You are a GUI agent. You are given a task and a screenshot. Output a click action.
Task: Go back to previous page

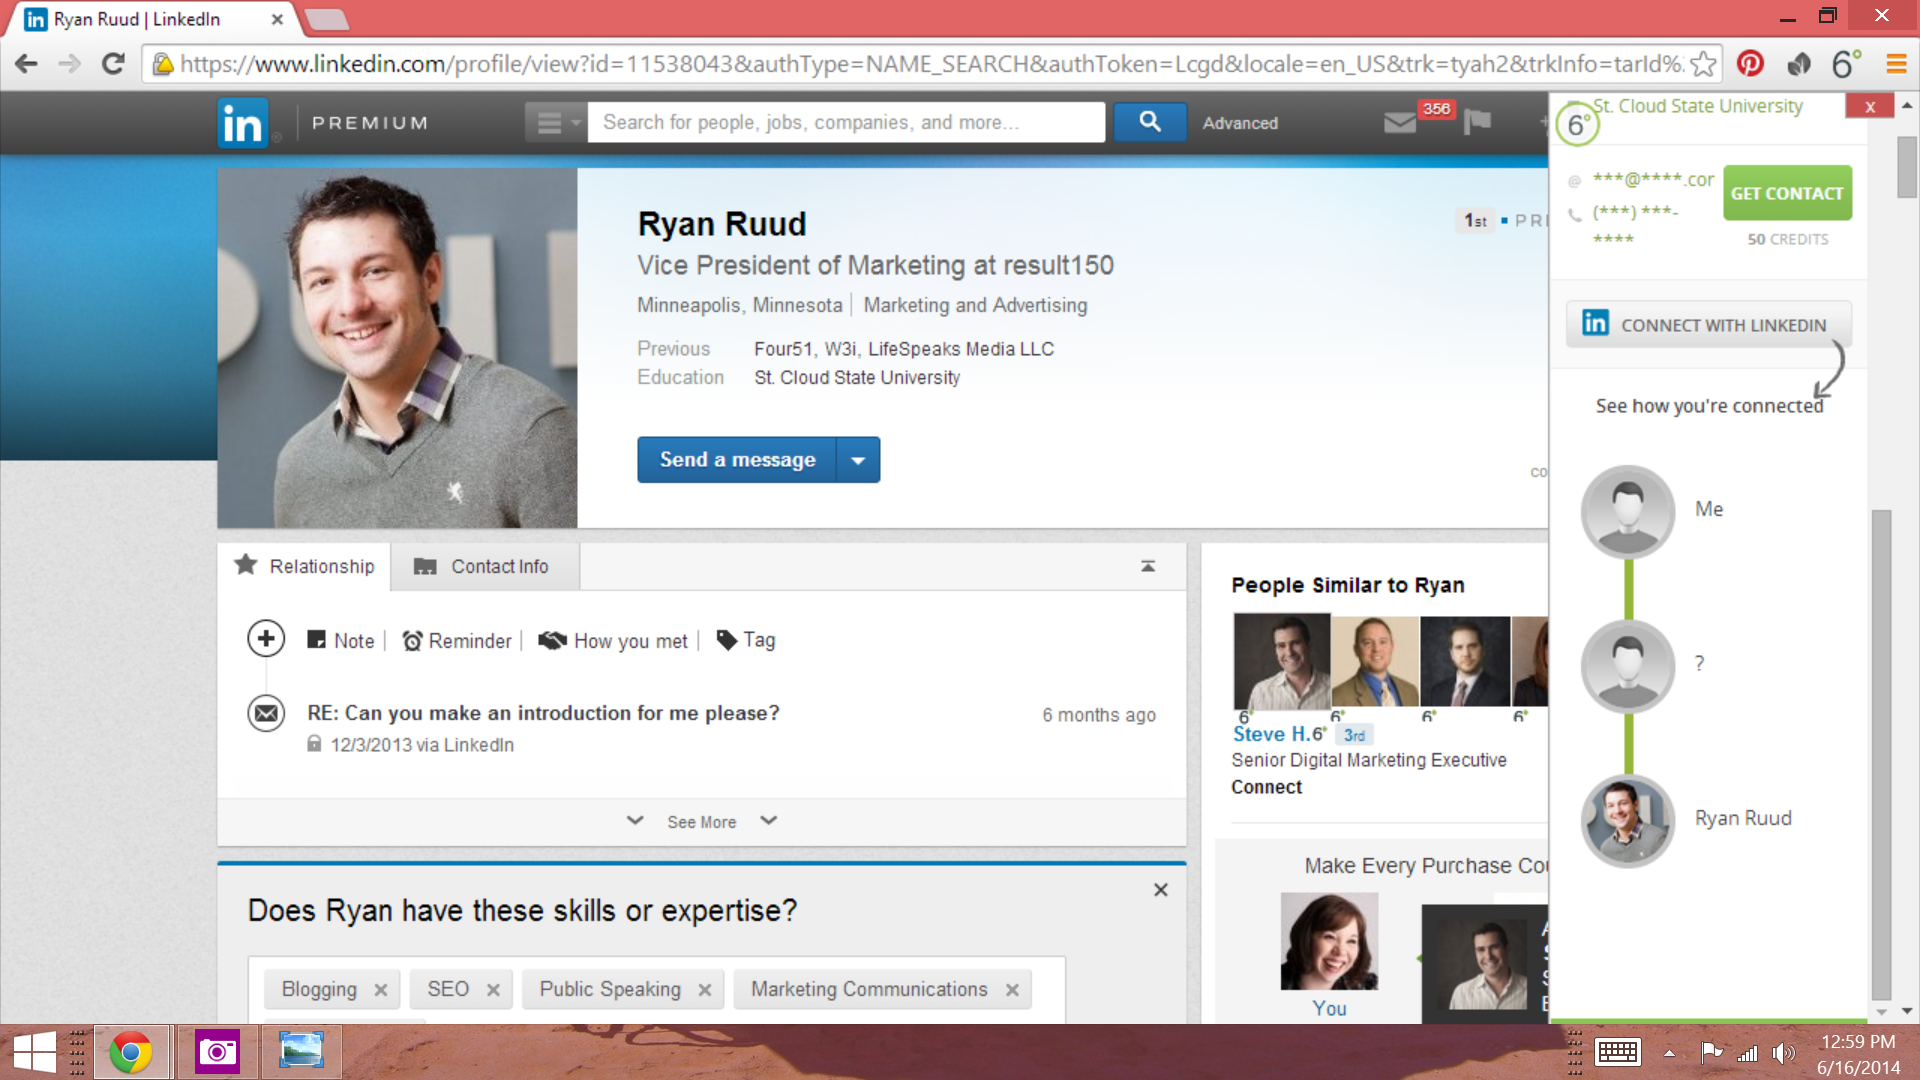point(26,64)
